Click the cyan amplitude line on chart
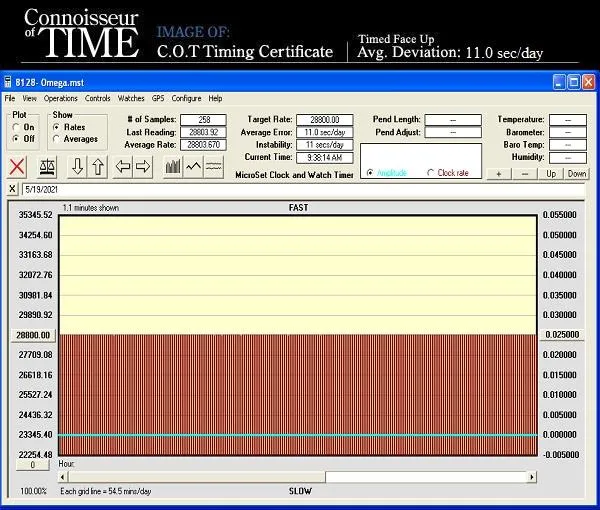The height and width of the screenshot is (510, 600). 298,435
